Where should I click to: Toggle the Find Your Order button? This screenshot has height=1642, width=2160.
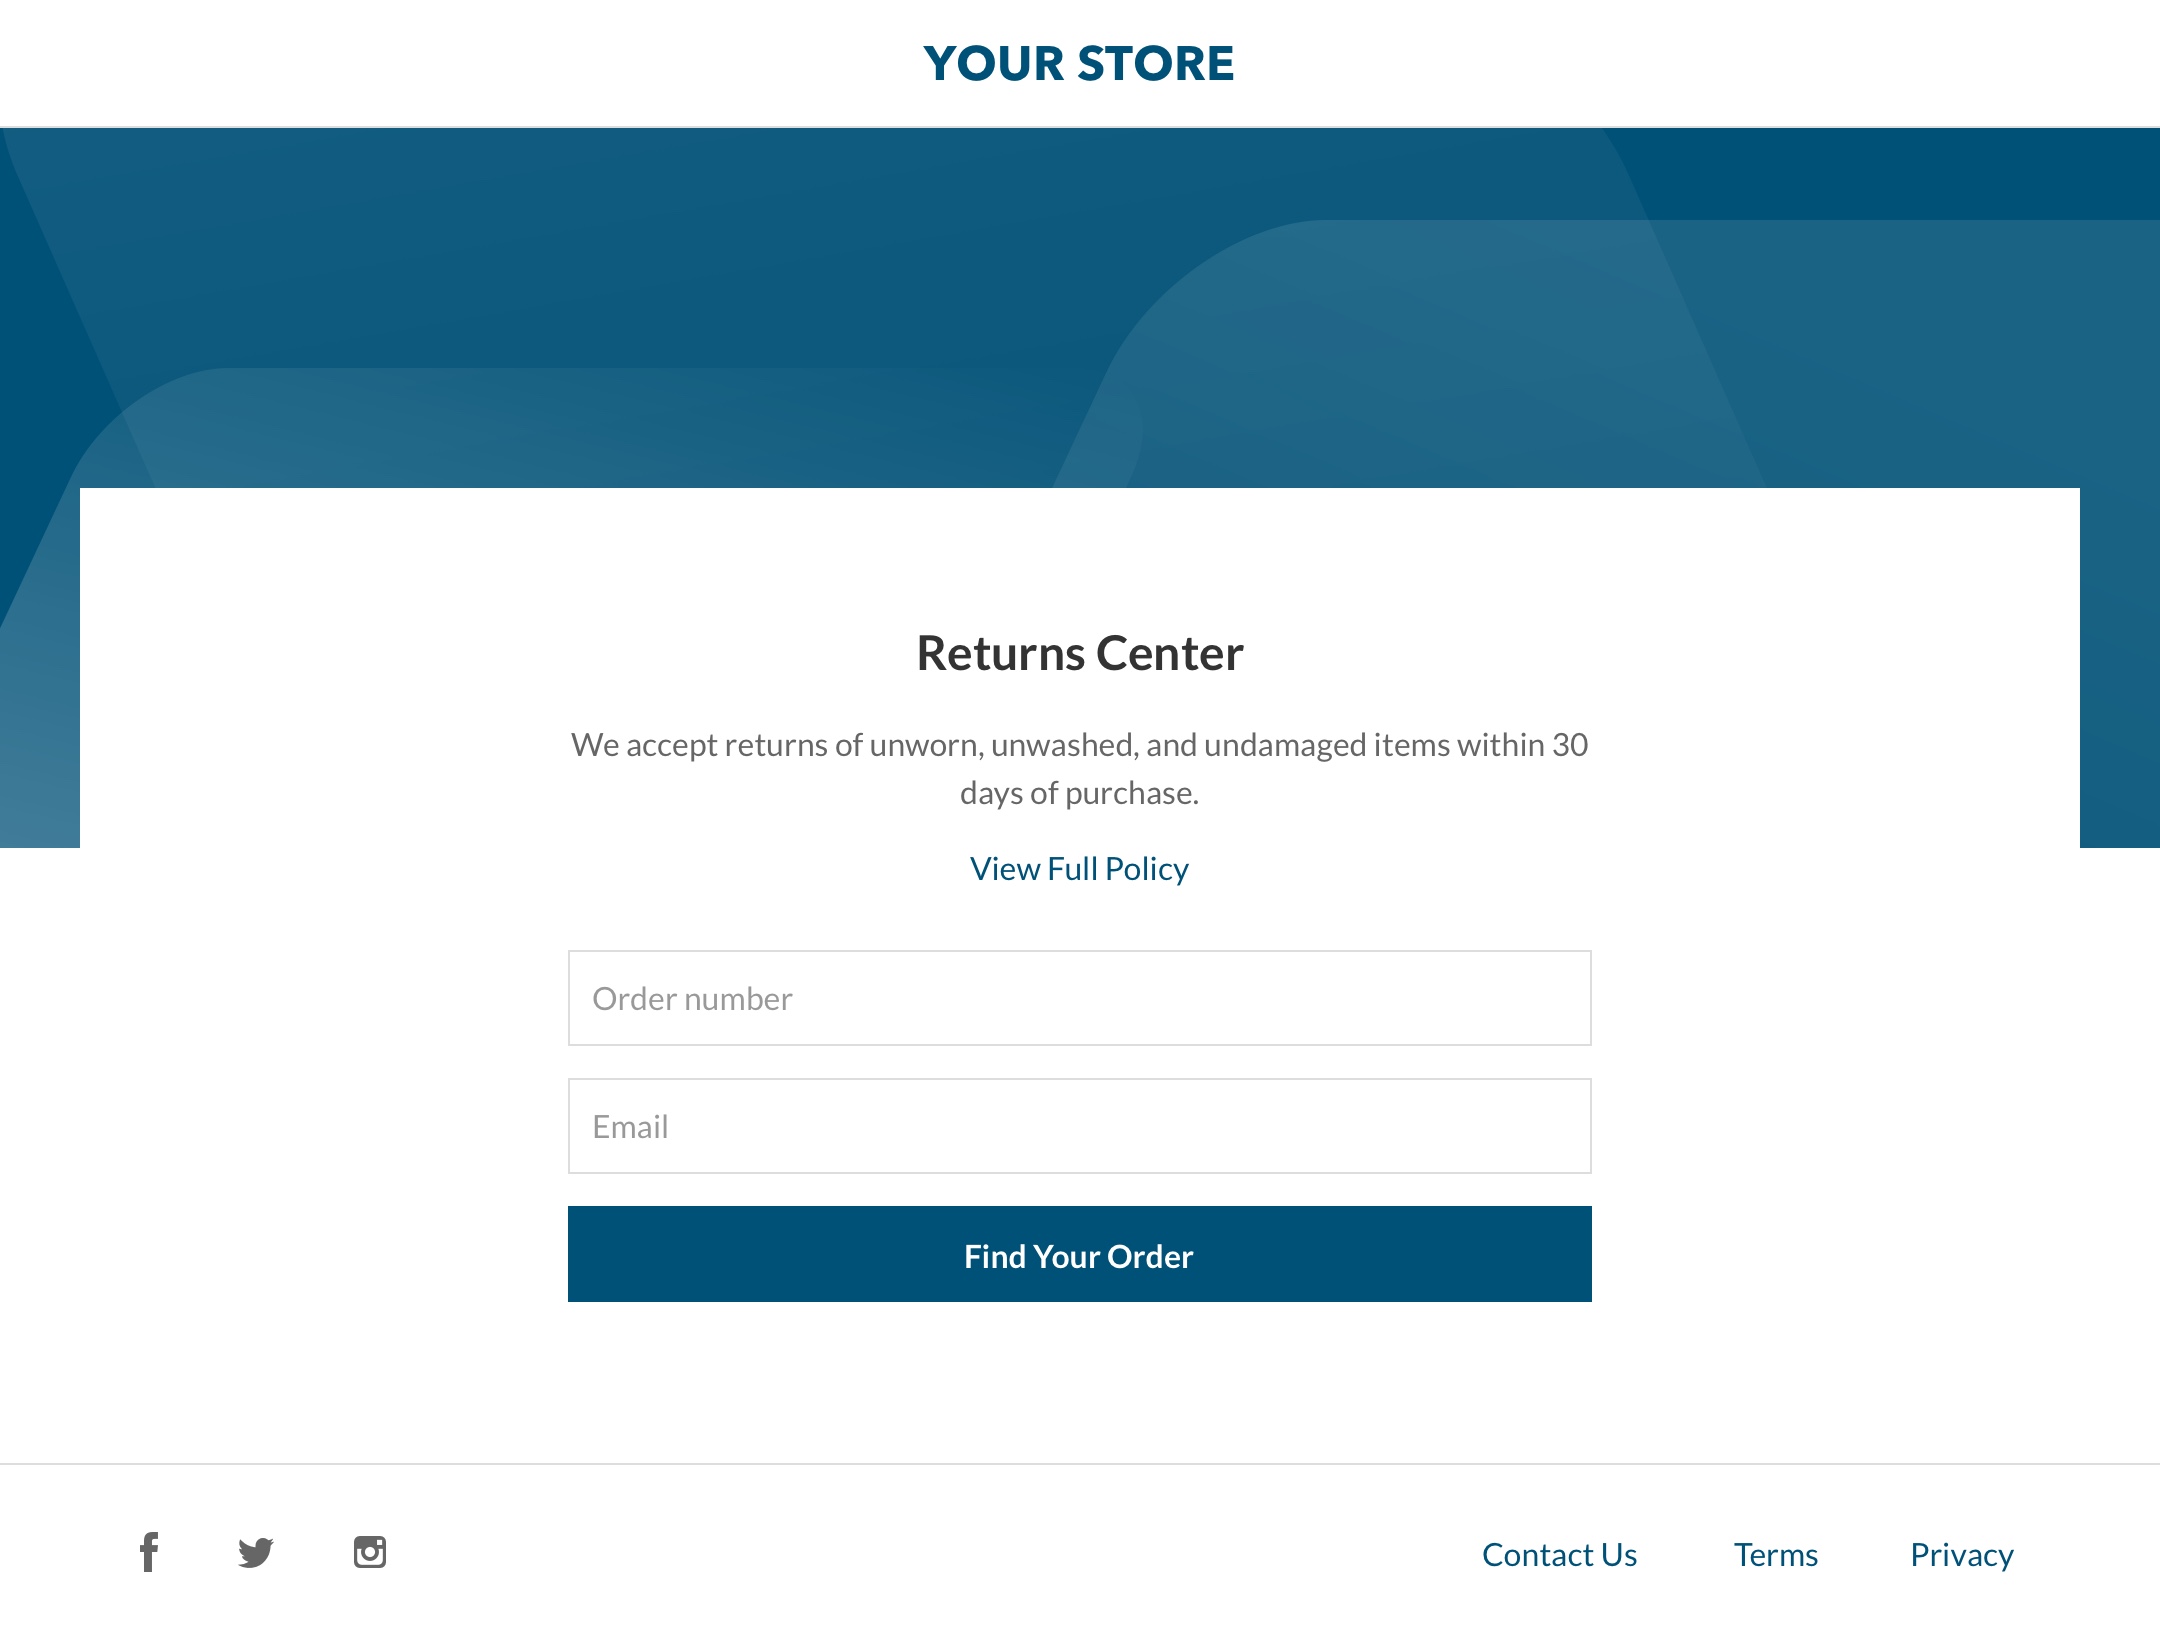[x=1080, y=1254]
